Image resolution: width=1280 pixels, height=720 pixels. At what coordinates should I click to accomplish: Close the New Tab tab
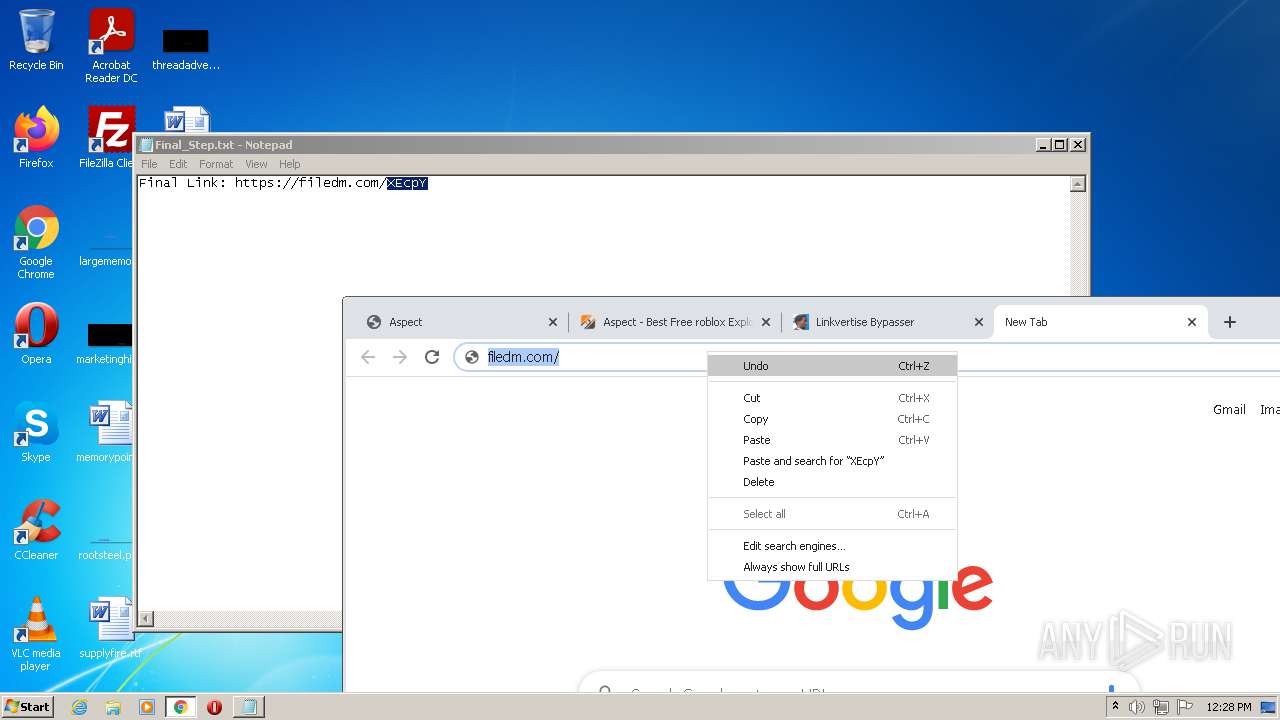coord(1192,322)
